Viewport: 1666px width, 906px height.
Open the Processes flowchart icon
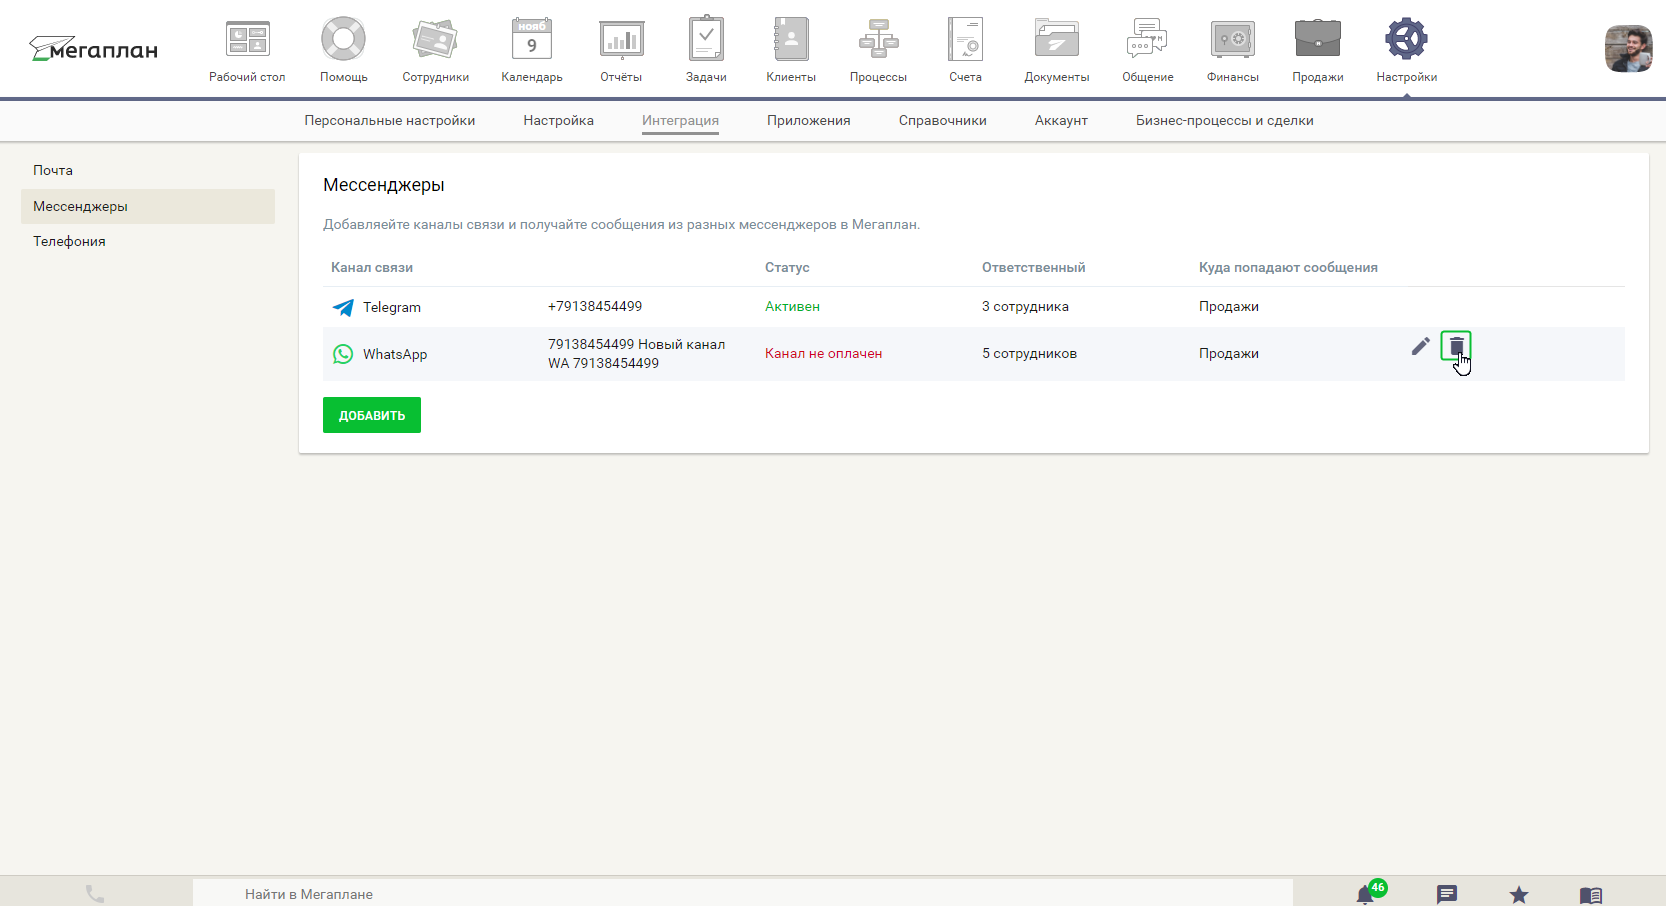click(878, 40)
